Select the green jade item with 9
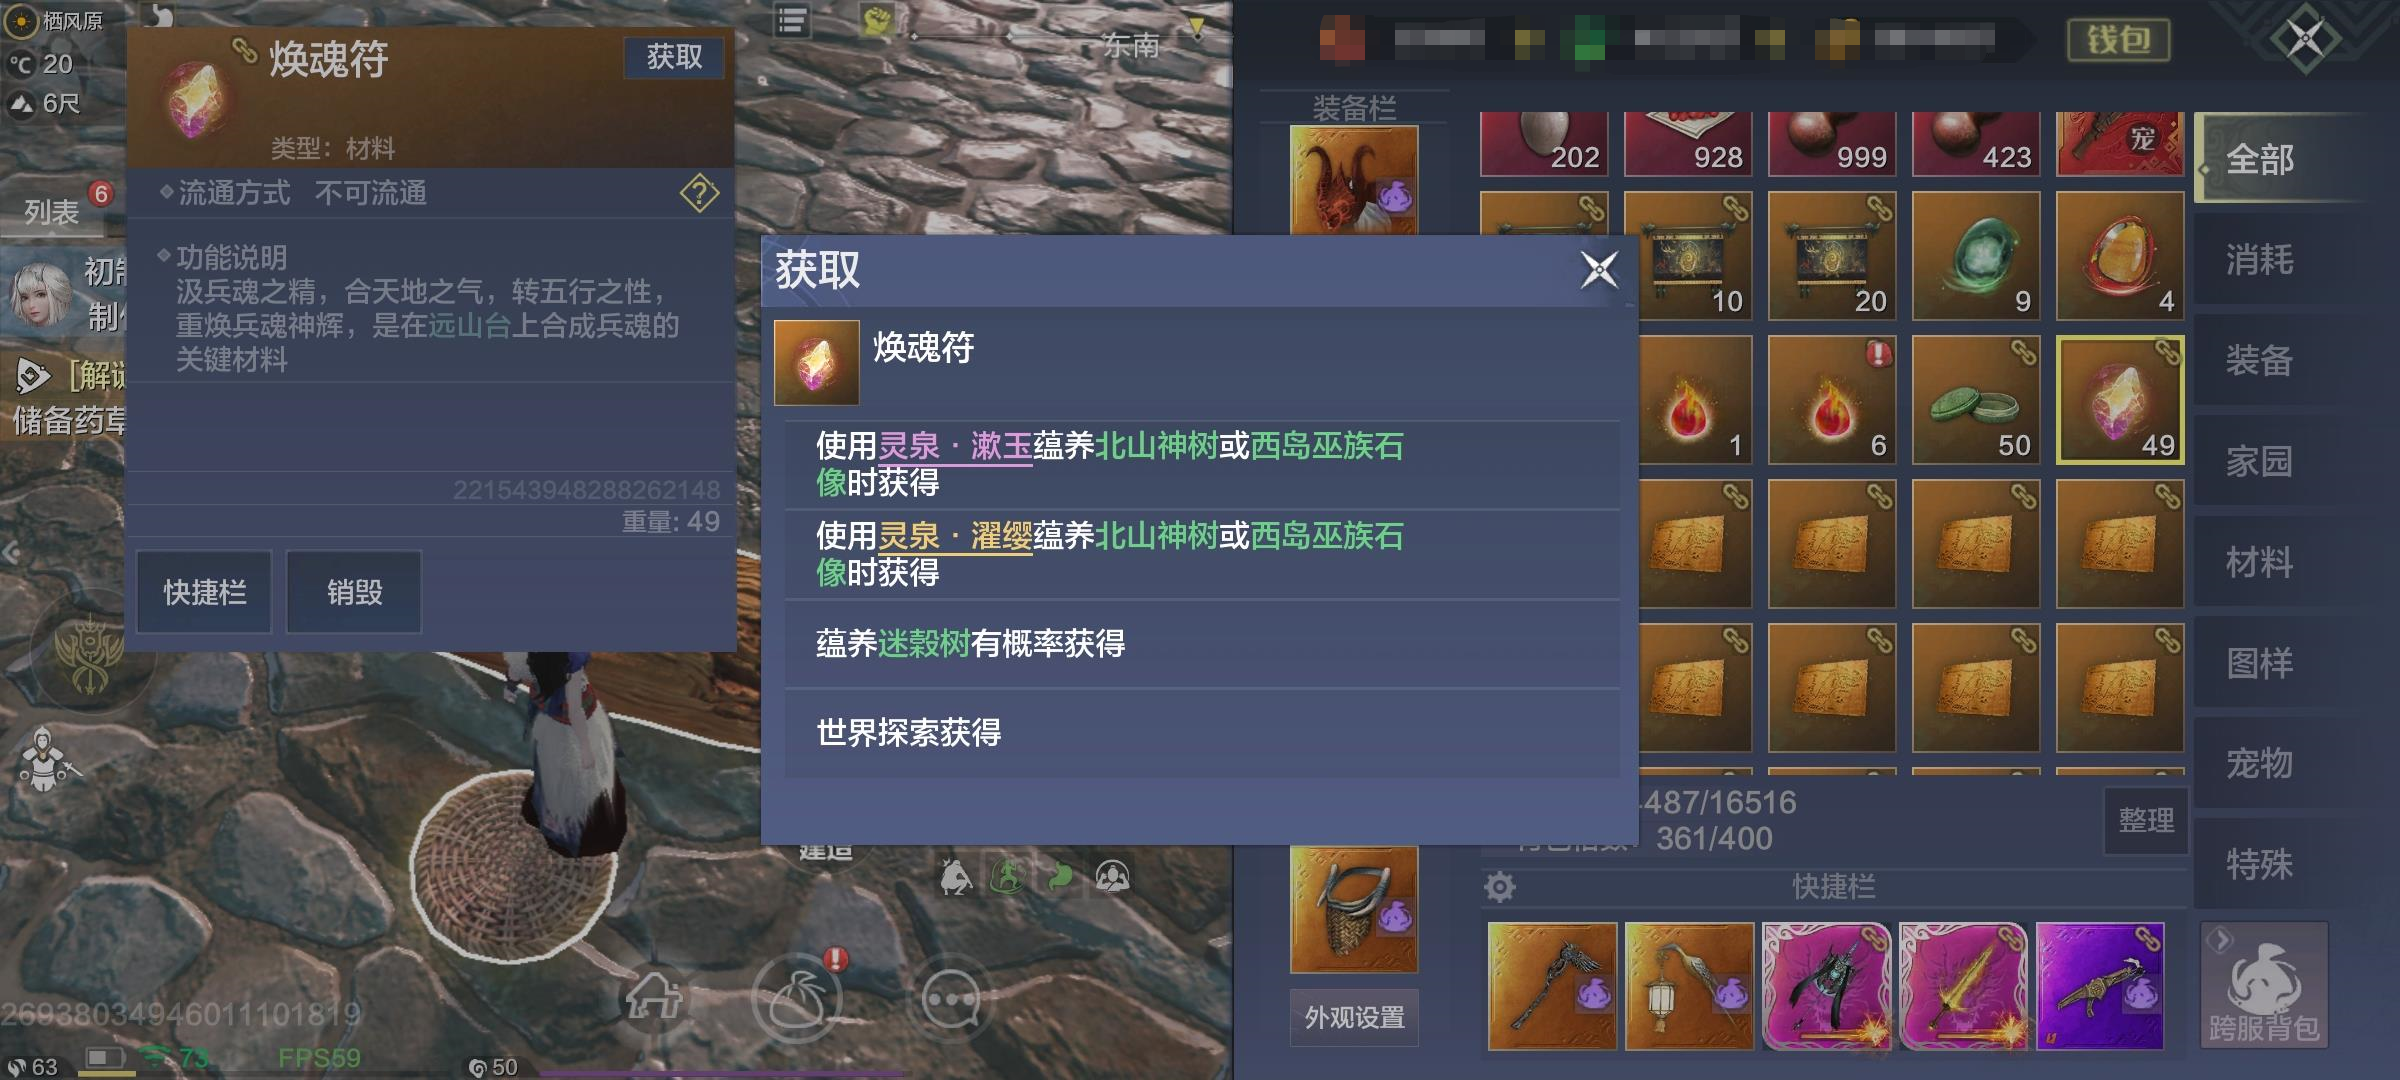Screen dimensions: 2400x1080 tap(1976, 256)
